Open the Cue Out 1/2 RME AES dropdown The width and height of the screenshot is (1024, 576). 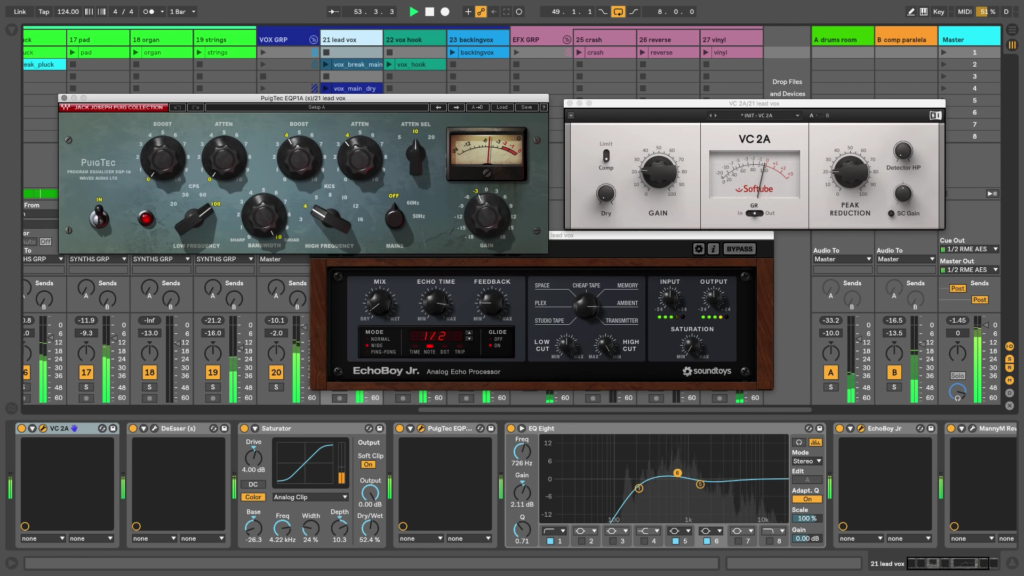pyautogui.click(x=969, y=249)
